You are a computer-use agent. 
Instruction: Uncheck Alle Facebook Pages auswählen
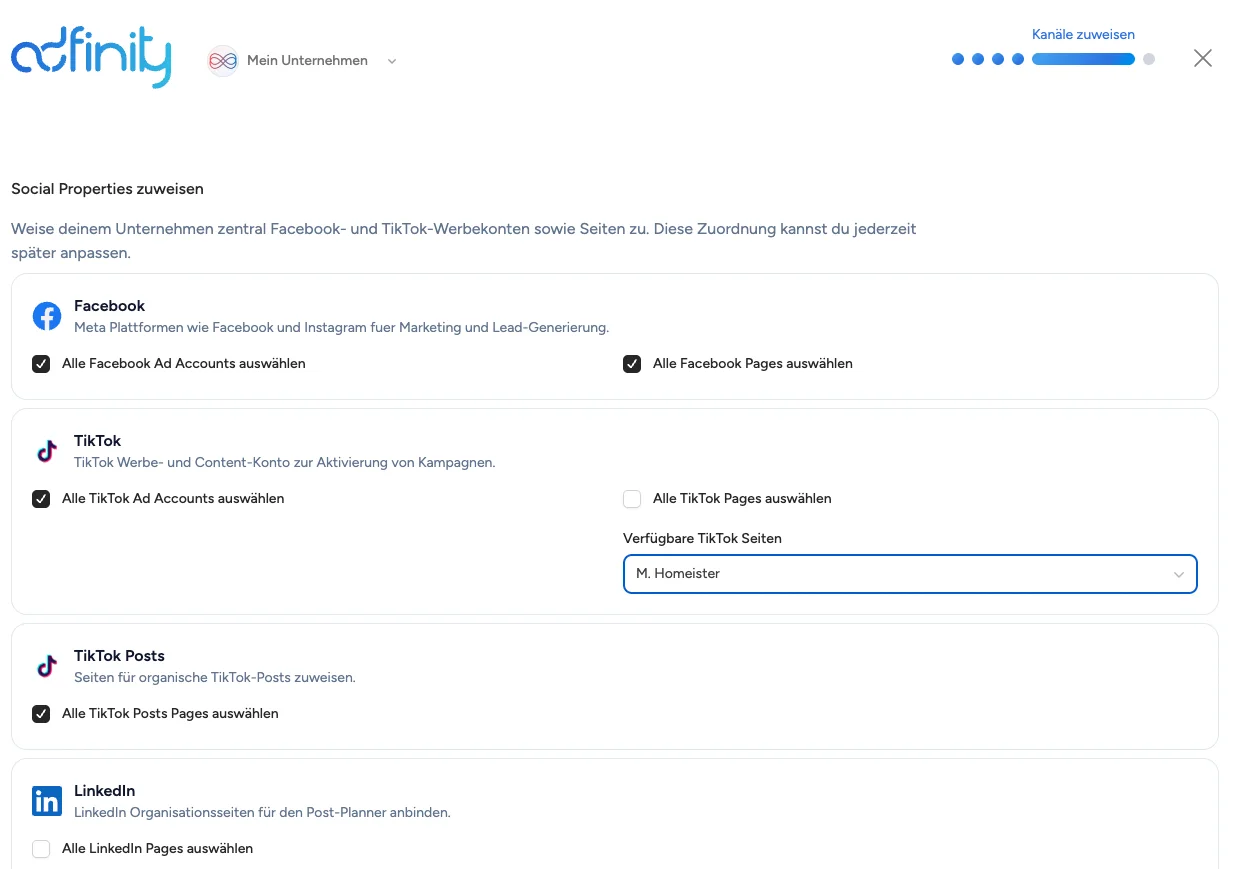point(632,364)
